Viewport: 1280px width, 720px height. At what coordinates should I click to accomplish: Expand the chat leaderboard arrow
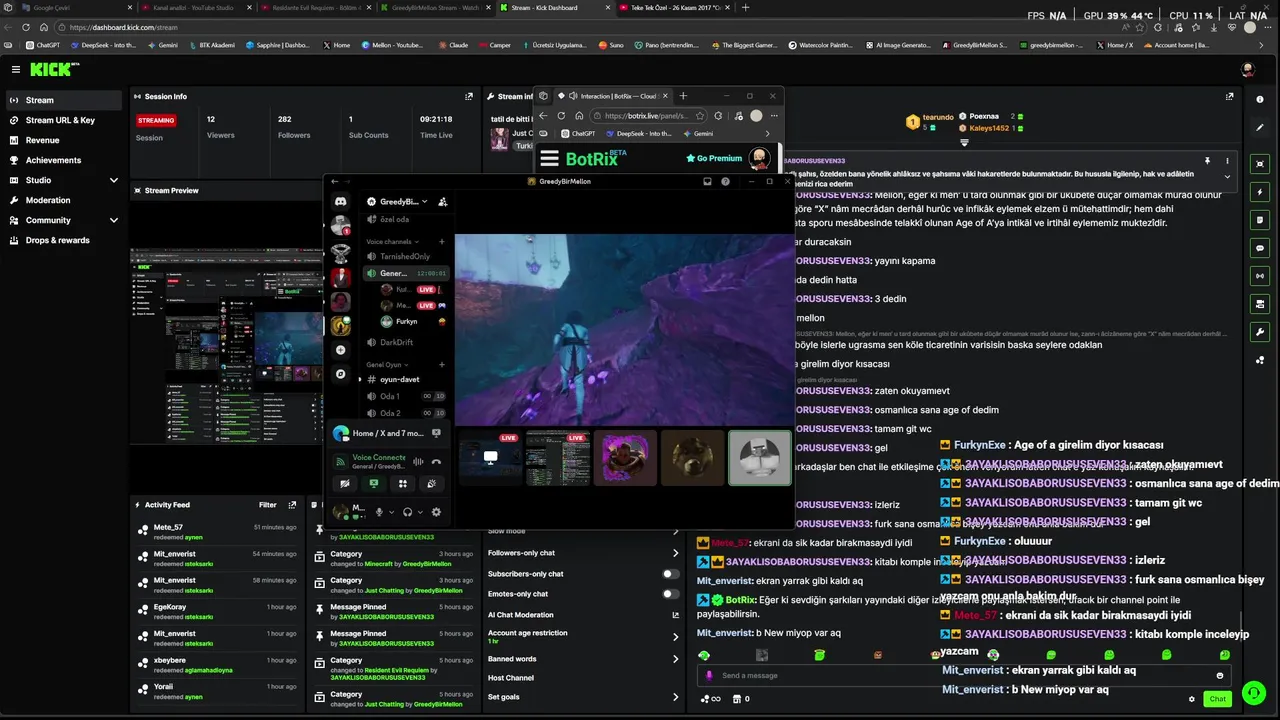pos(965,143)
